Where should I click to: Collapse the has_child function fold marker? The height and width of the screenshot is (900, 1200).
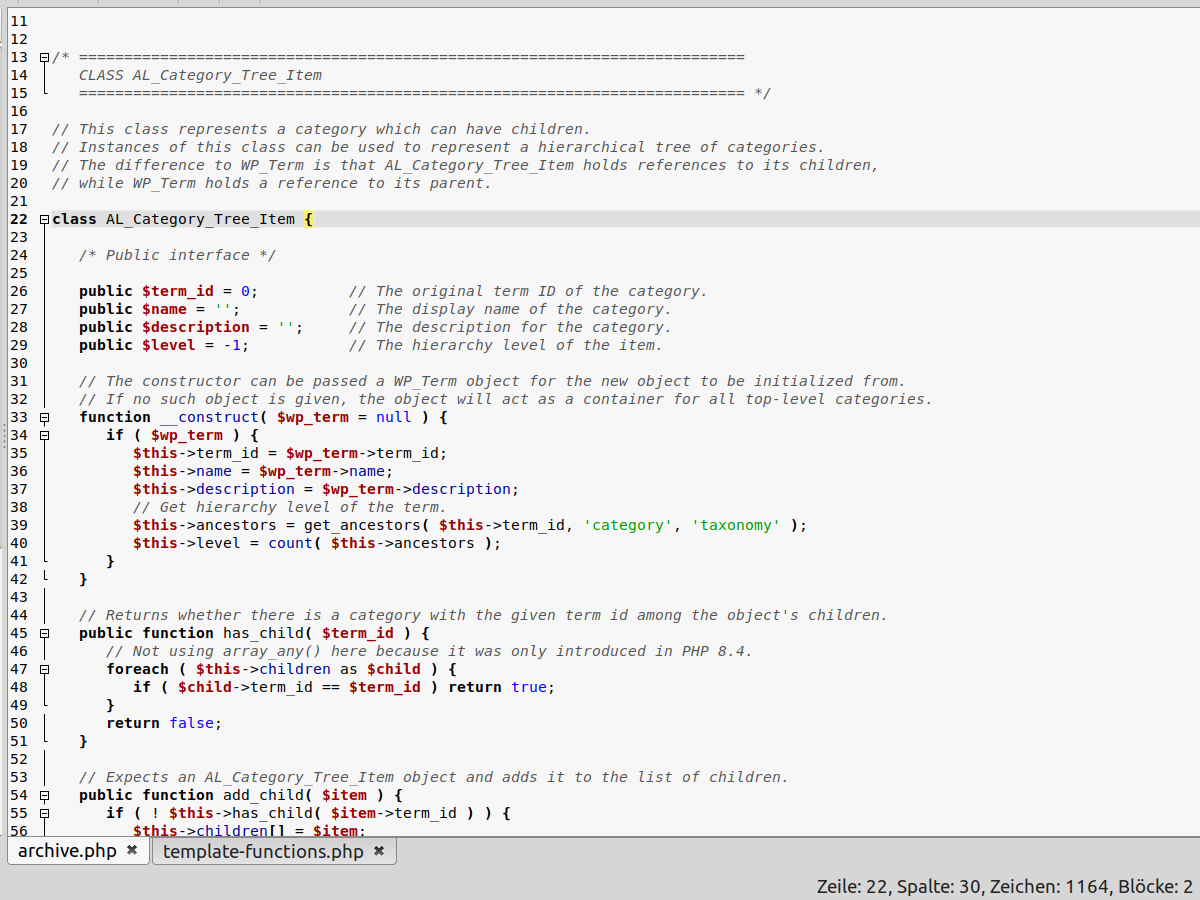tap(44, 633)
